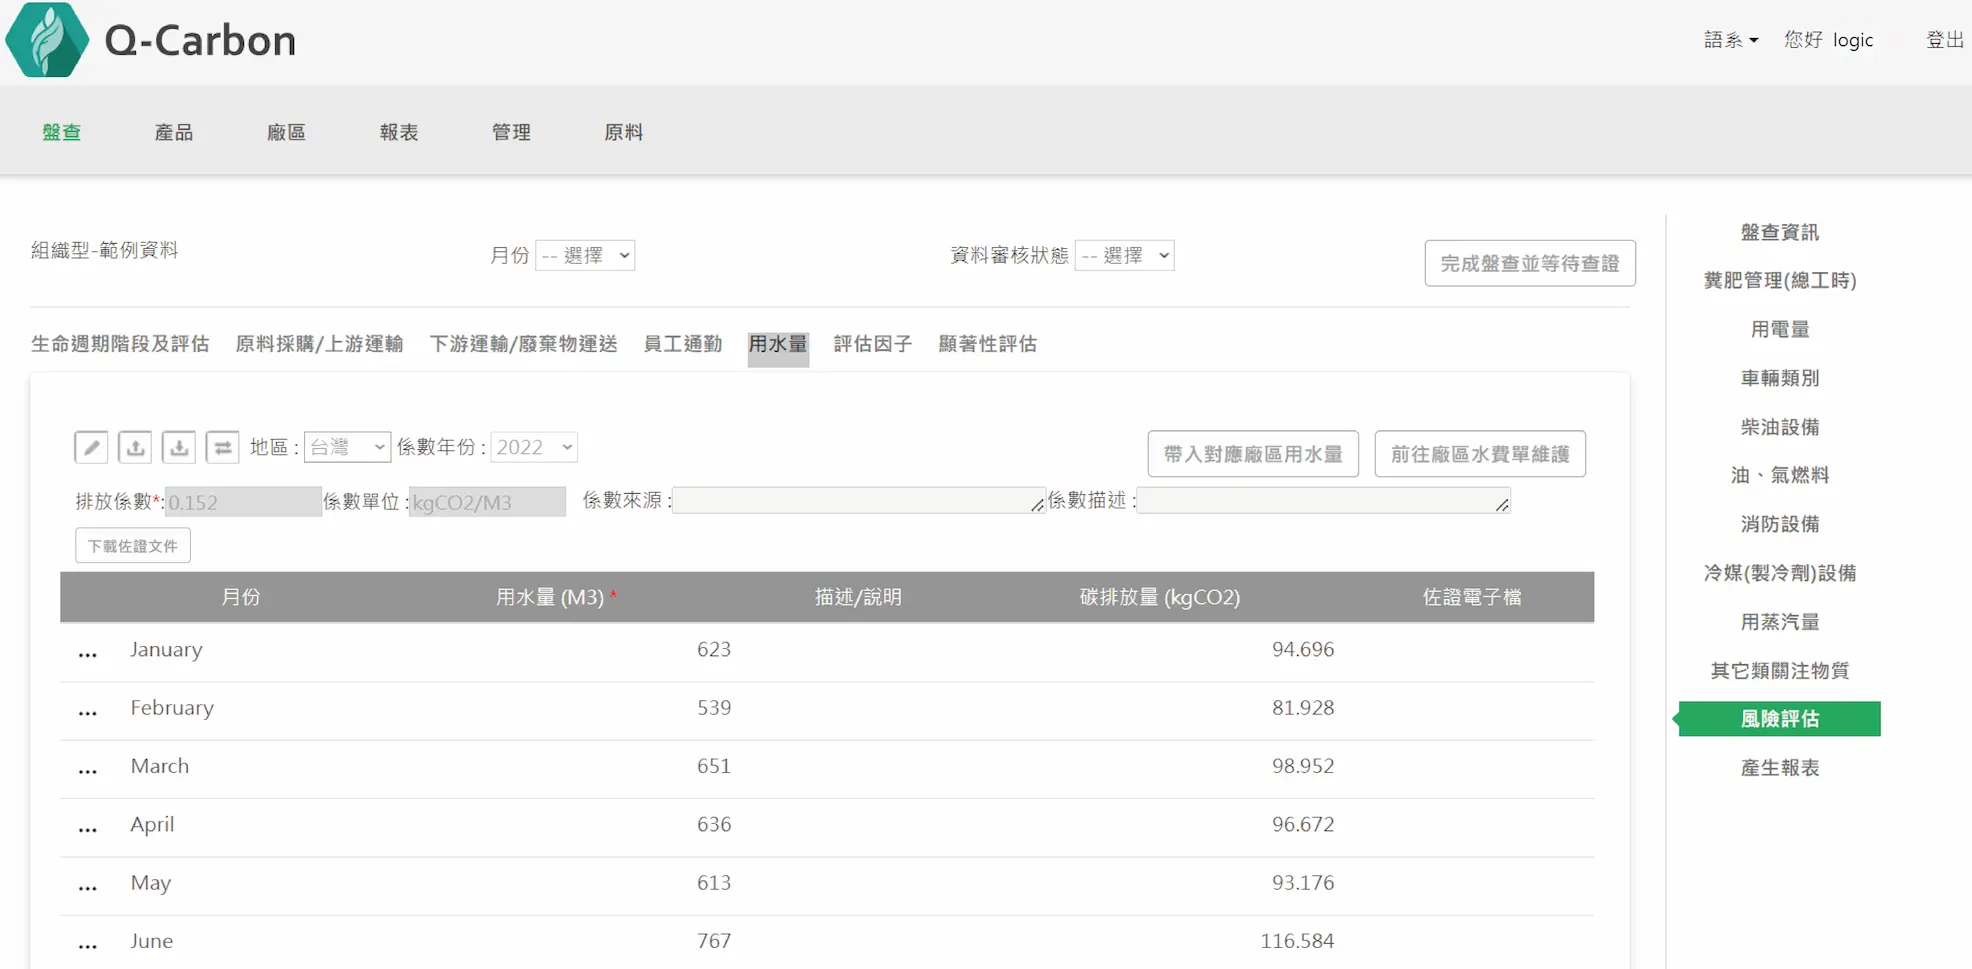Select the 評估因子 tab
Image resolution: width=1972 pixels, height=969 pixels.
pos(872,344)
